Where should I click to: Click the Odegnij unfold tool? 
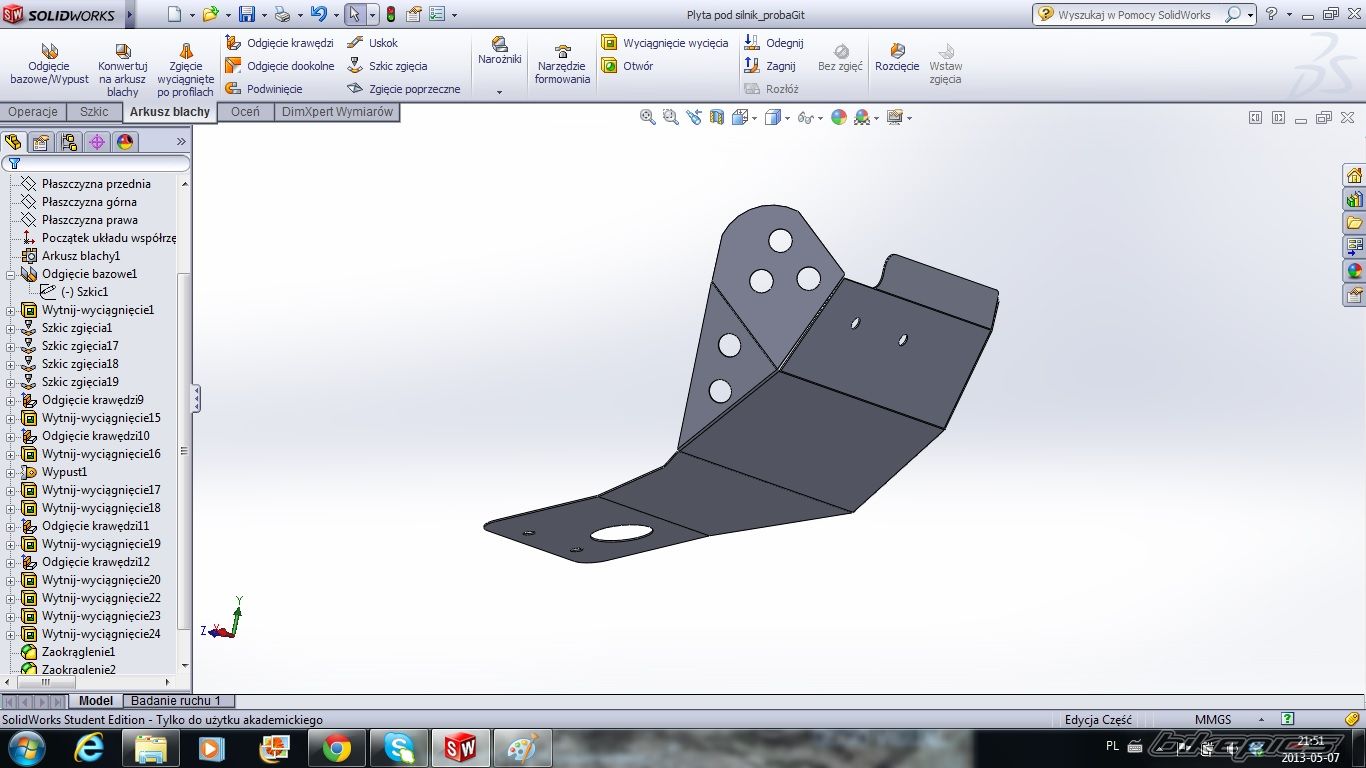click(774, 43)
